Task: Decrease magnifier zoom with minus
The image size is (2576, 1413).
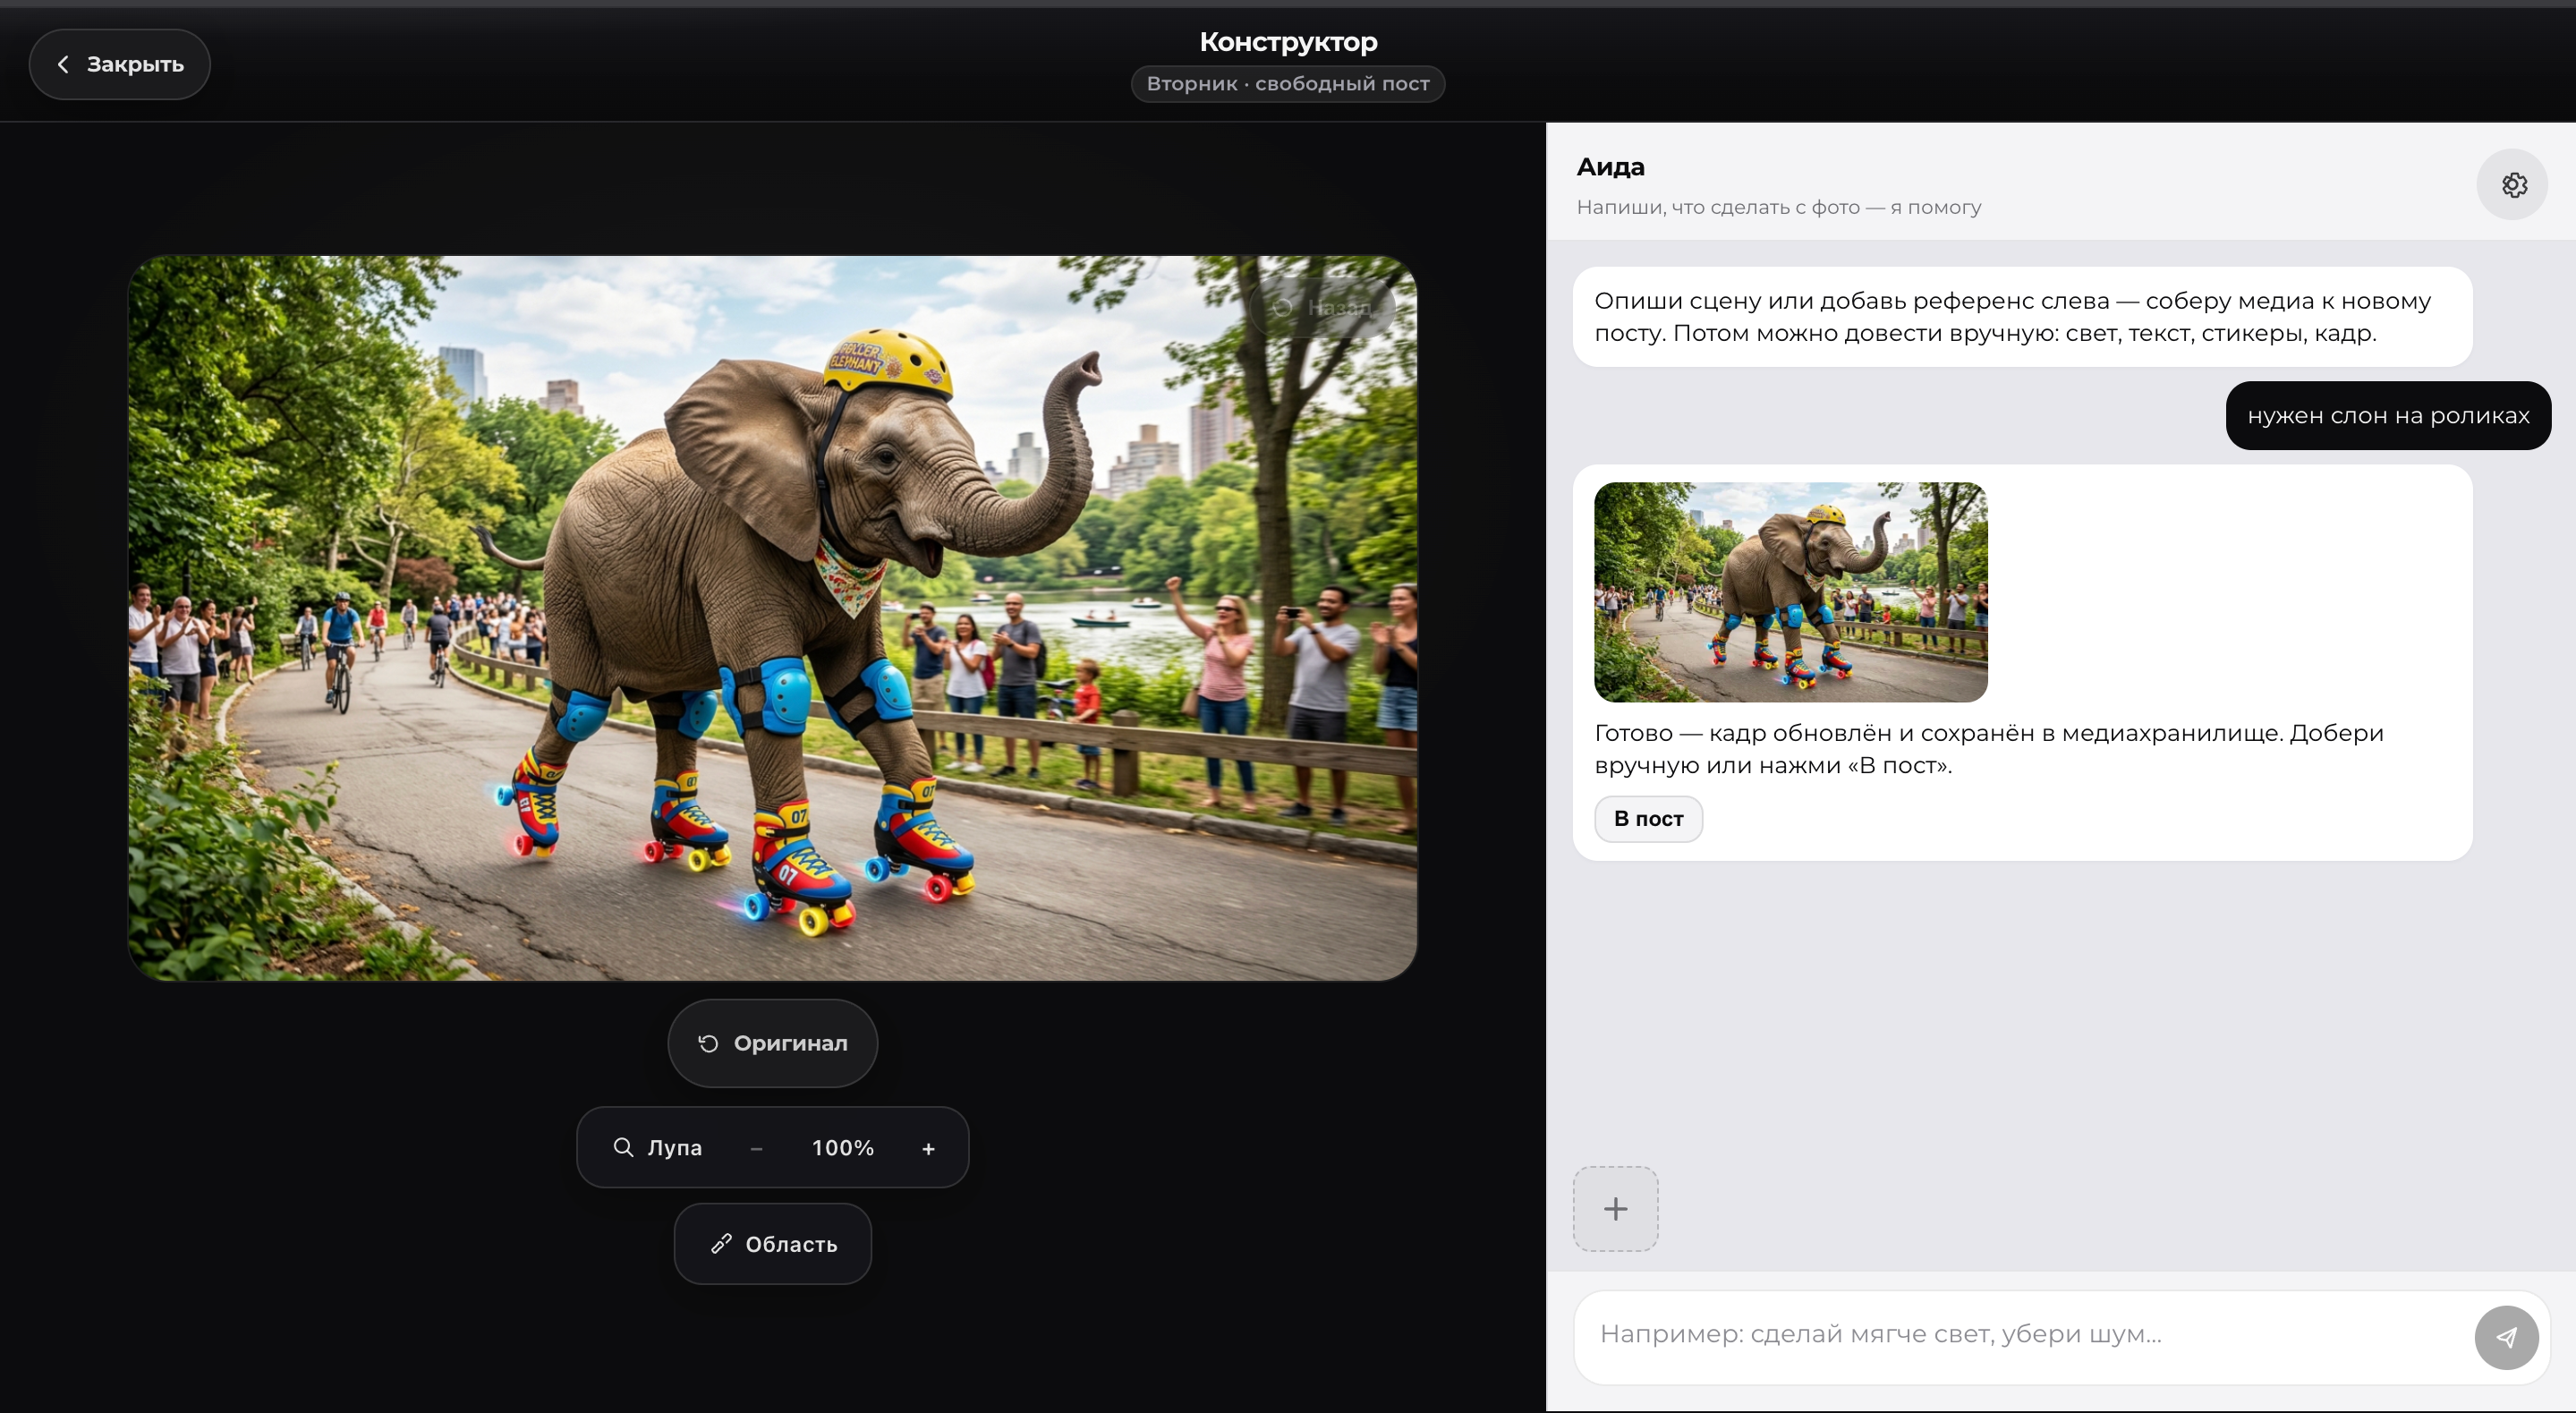Action: click(756, 1148)
